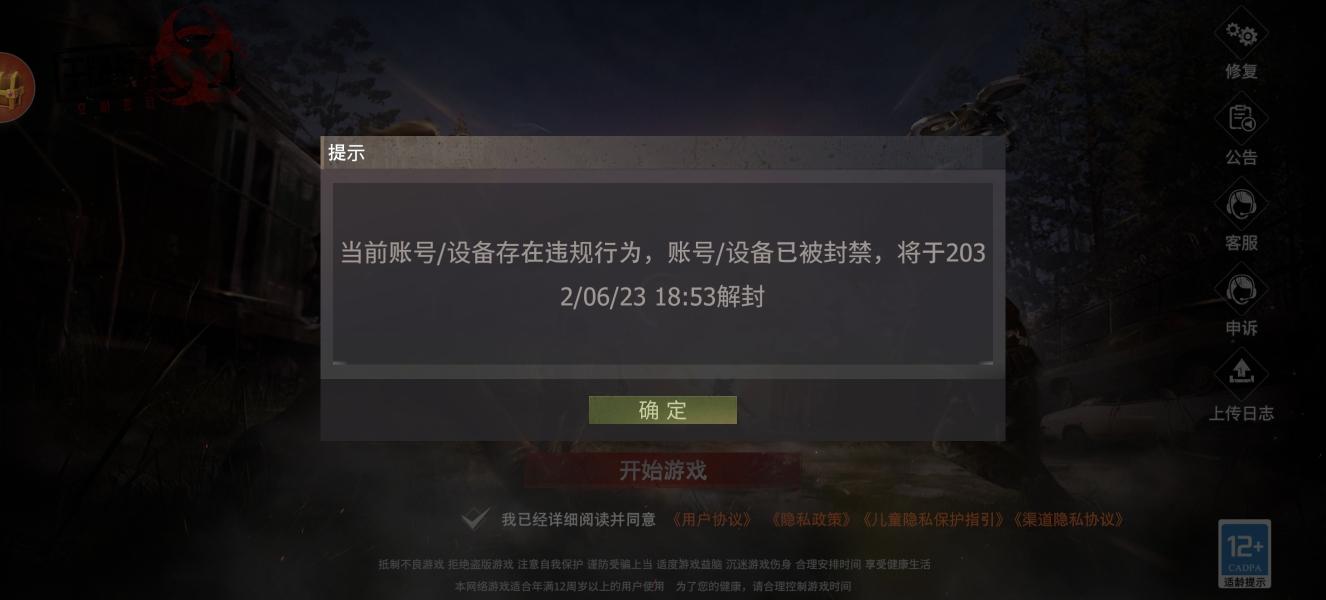Click the 提示 dialog title bar
Viewport: 1326px width, 600px height.
[663, 152]
